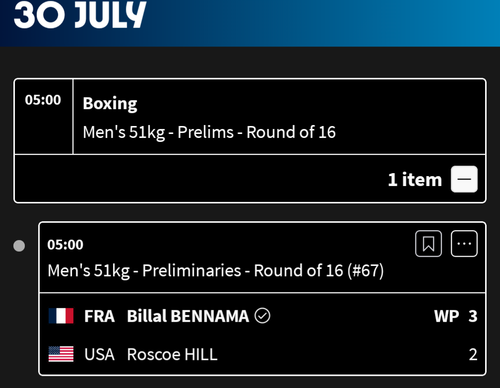Open Roscoe HILL athlete name
The width and height of the screenshot is (500, 388).
172,354
